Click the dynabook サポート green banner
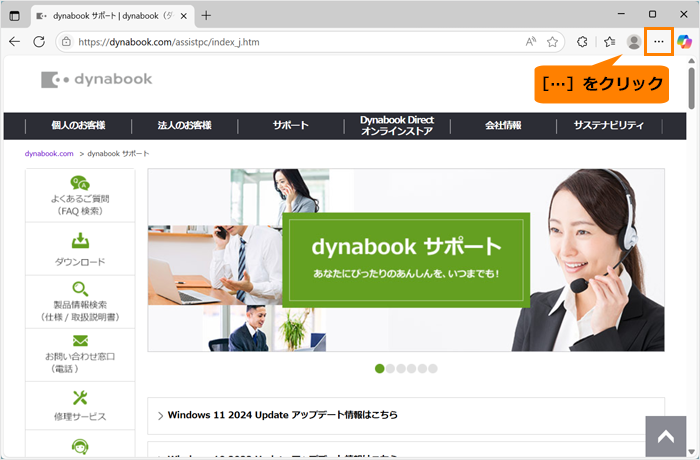 (x=406, y=260)
